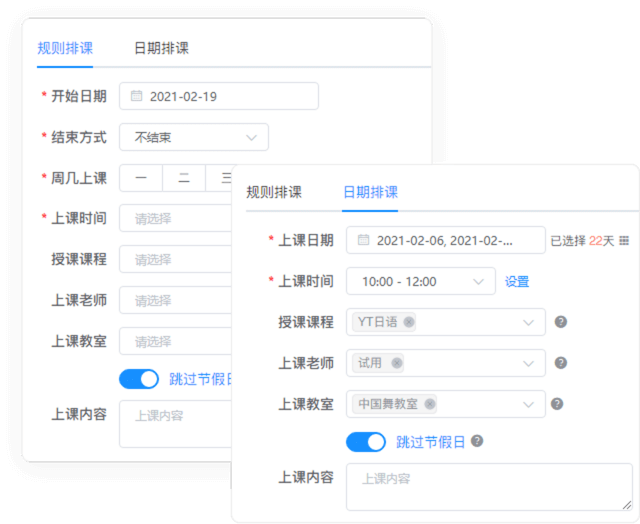The height and width of the screenshot is (524, 640).
Task: Click 上课内容 textarea in back window
Action: (x=176, y=424)
